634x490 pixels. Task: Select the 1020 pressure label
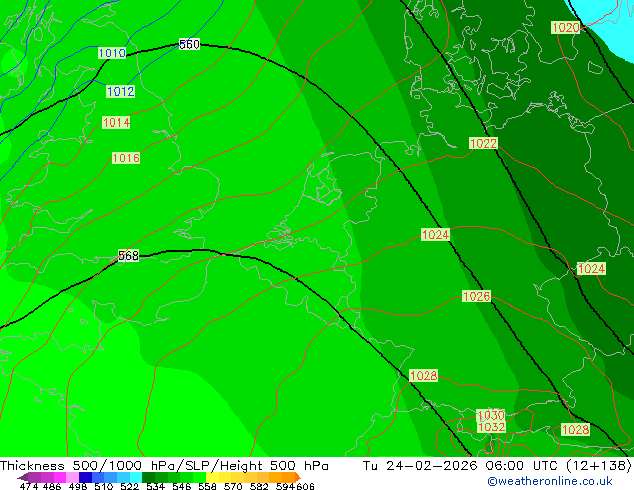tap(565, 28)
